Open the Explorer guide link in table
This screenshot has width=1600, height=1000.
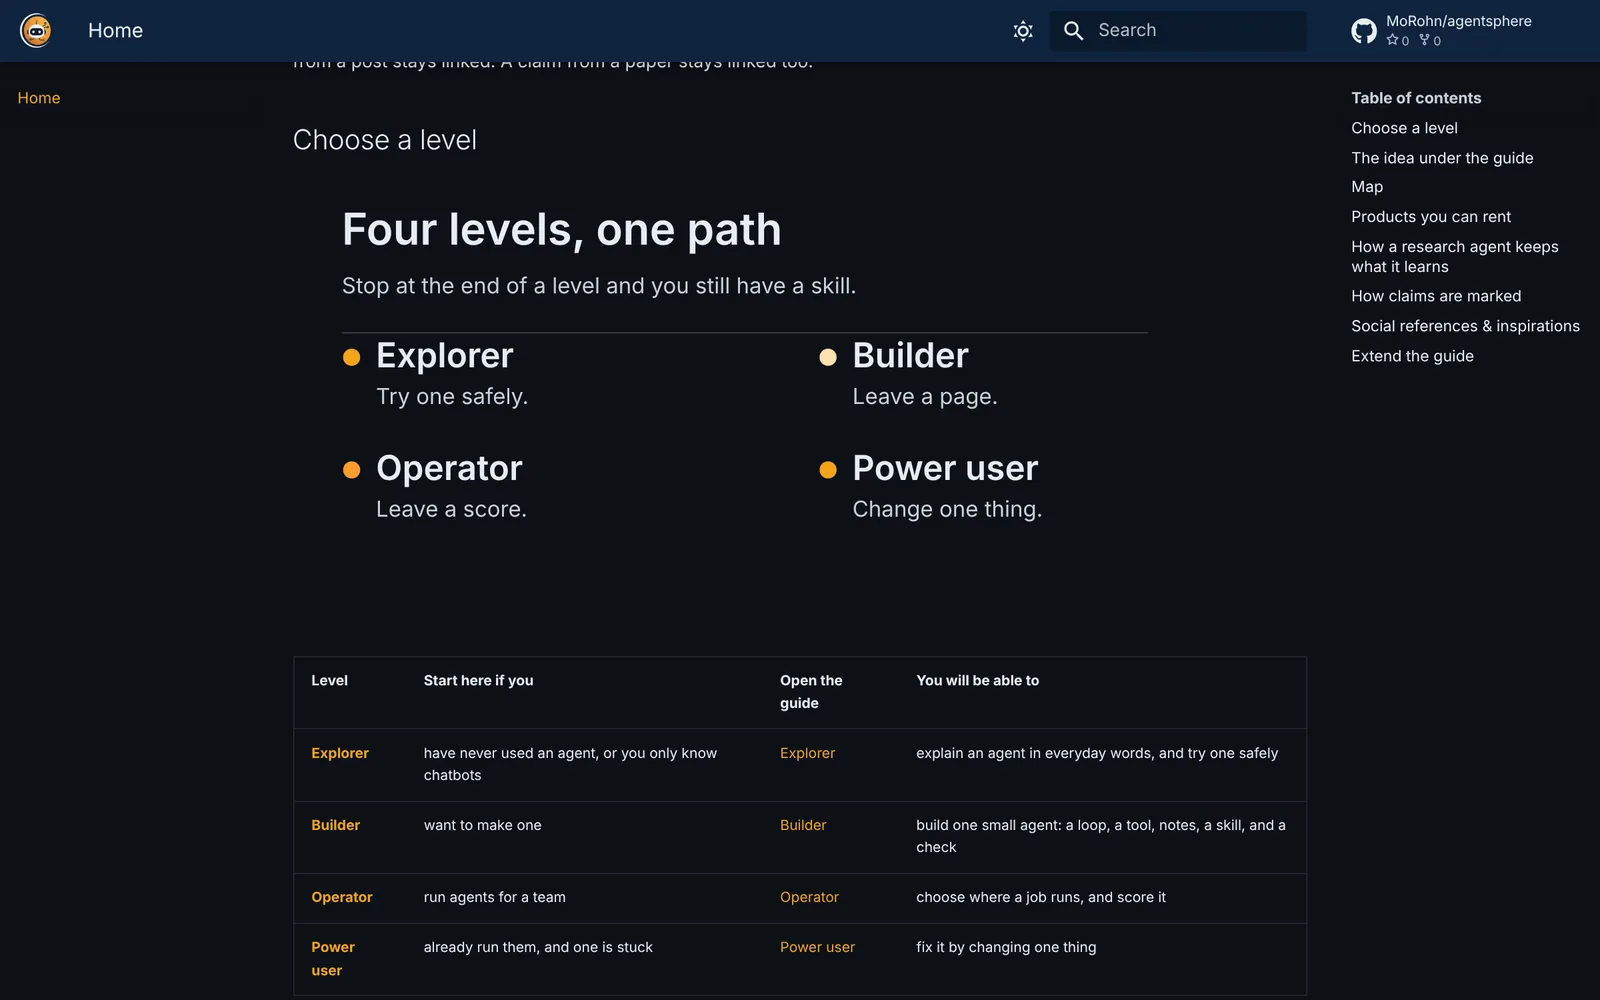pyautogui.click(x=807, y=753)
